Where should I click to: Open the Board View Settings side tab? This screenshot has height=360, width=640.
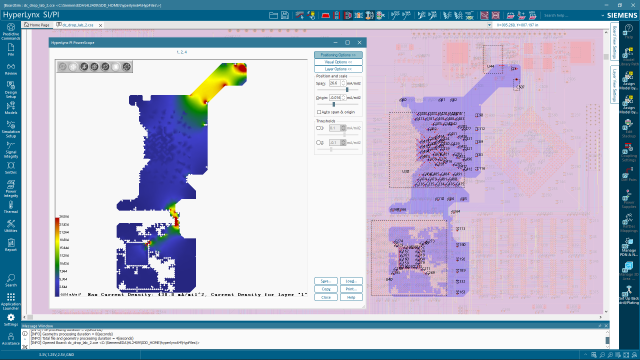pos(614,42)
